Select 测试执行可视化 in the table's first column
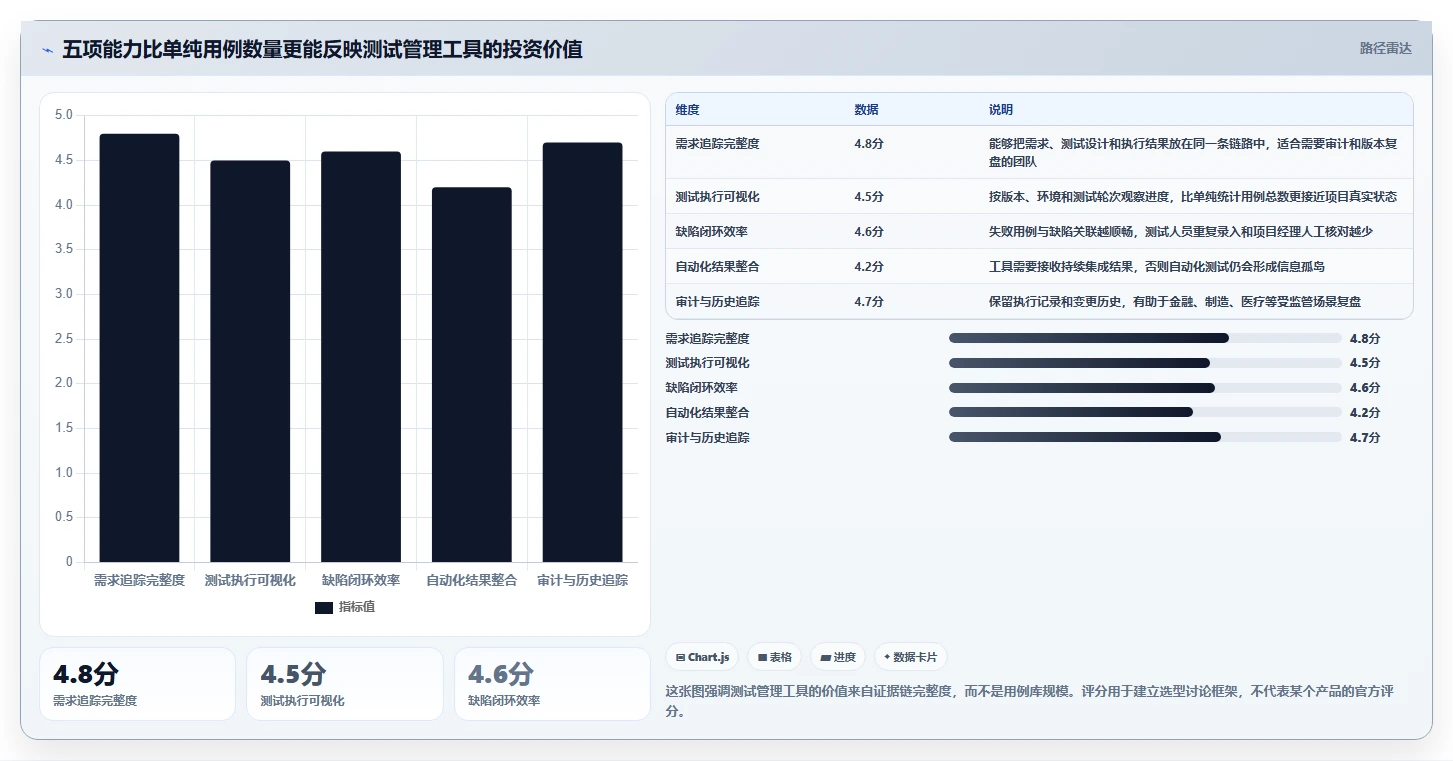This screenshot has height=761, width=1453. (x=718, y=197)
